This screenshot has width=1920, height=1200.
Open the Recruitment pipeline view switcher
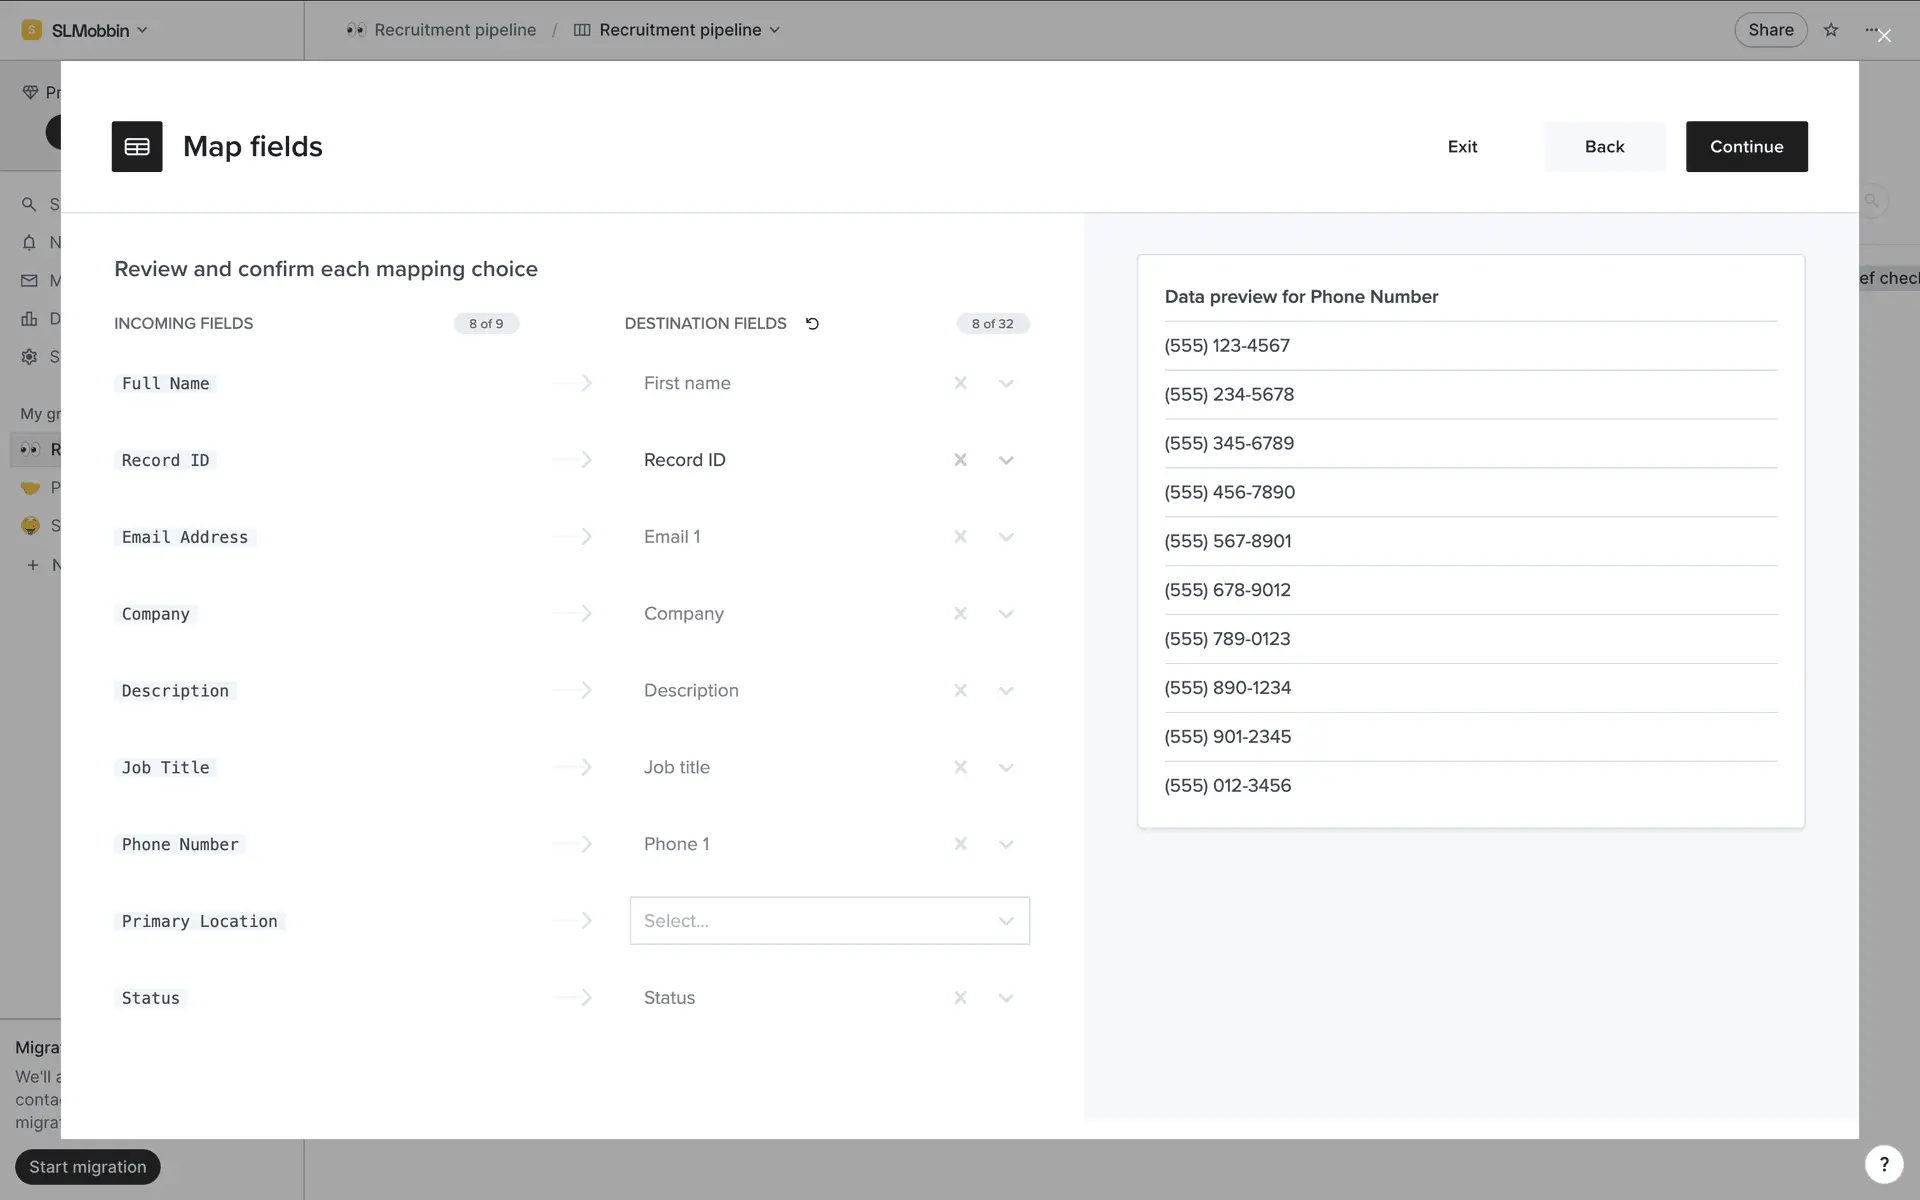pyautogui.click(x=678, y=30)
